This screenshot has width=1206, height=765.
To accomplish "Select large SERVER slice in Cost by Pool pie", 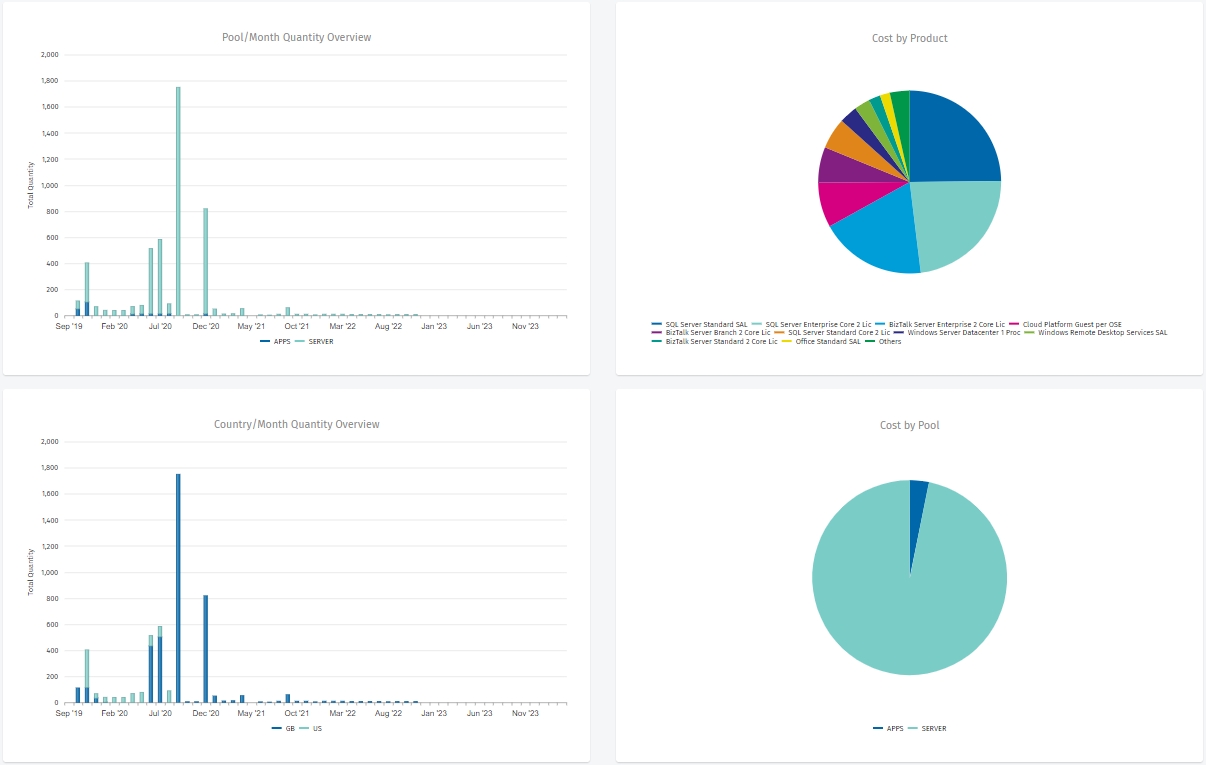I will click(900, 600).
